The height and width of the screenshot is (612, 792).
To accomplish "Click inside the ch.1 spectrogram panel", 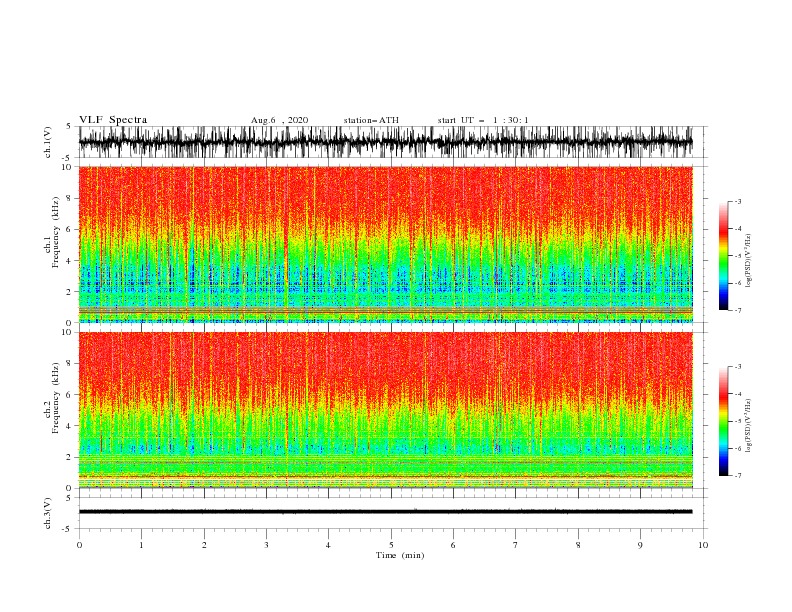I will (385, 244).
